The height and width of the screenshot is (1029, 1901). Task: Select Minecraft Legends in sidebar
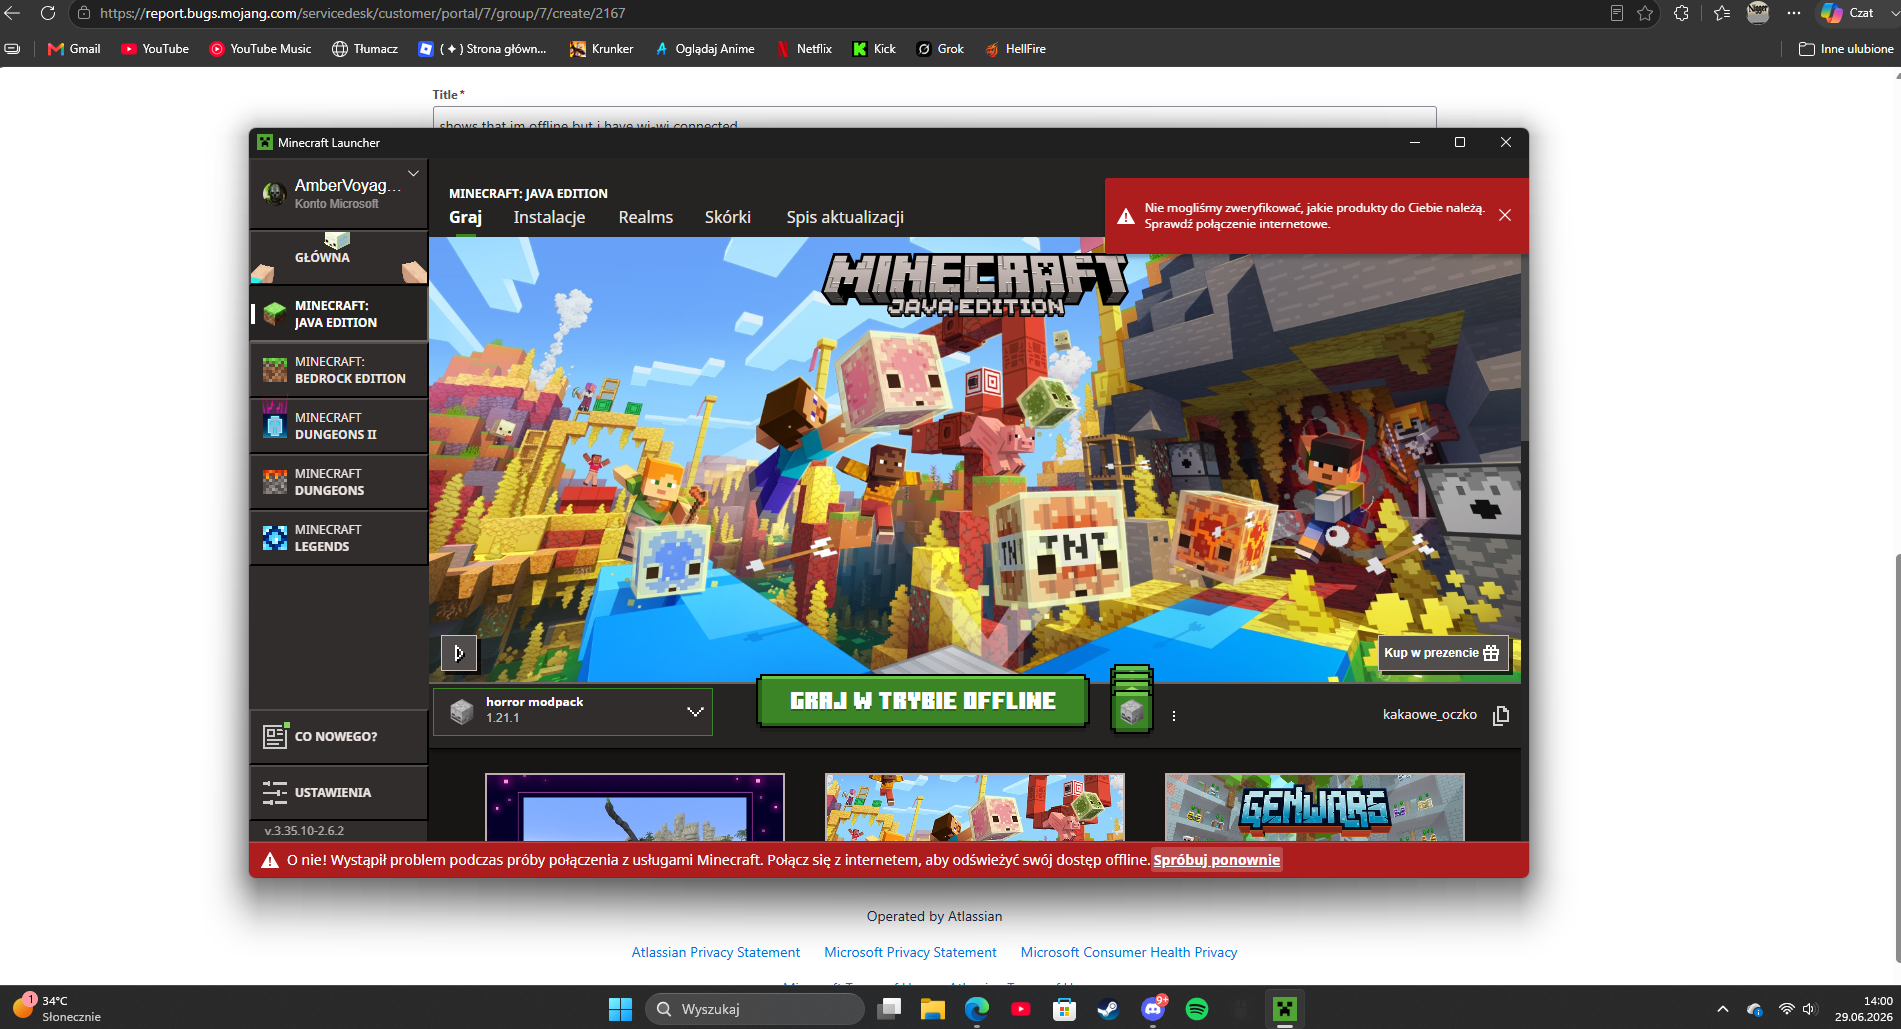(339, 538)
